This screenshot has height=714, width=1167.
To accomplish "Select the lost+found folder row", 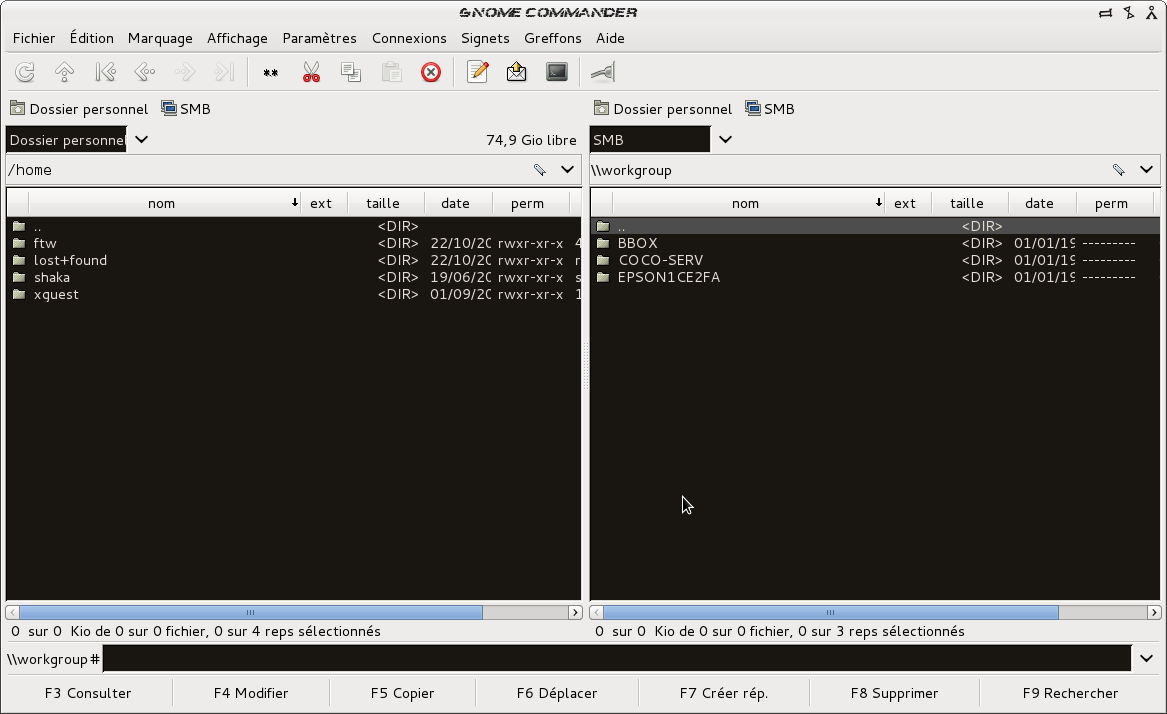I will [x=293, y=261].
